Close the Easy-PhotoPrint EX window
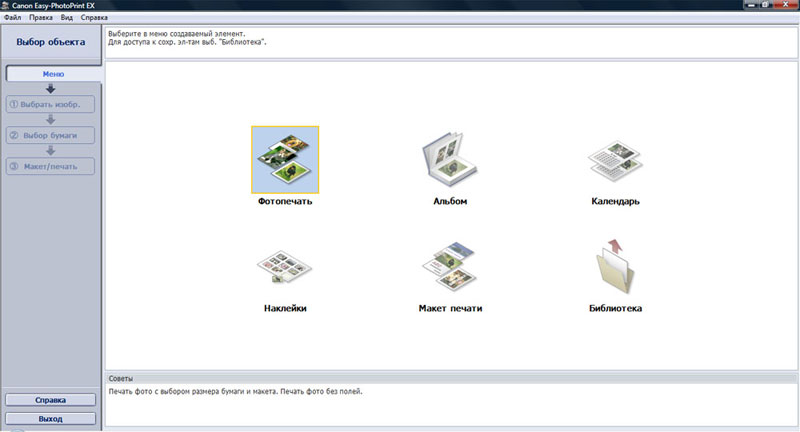 (x=786, y=4)
